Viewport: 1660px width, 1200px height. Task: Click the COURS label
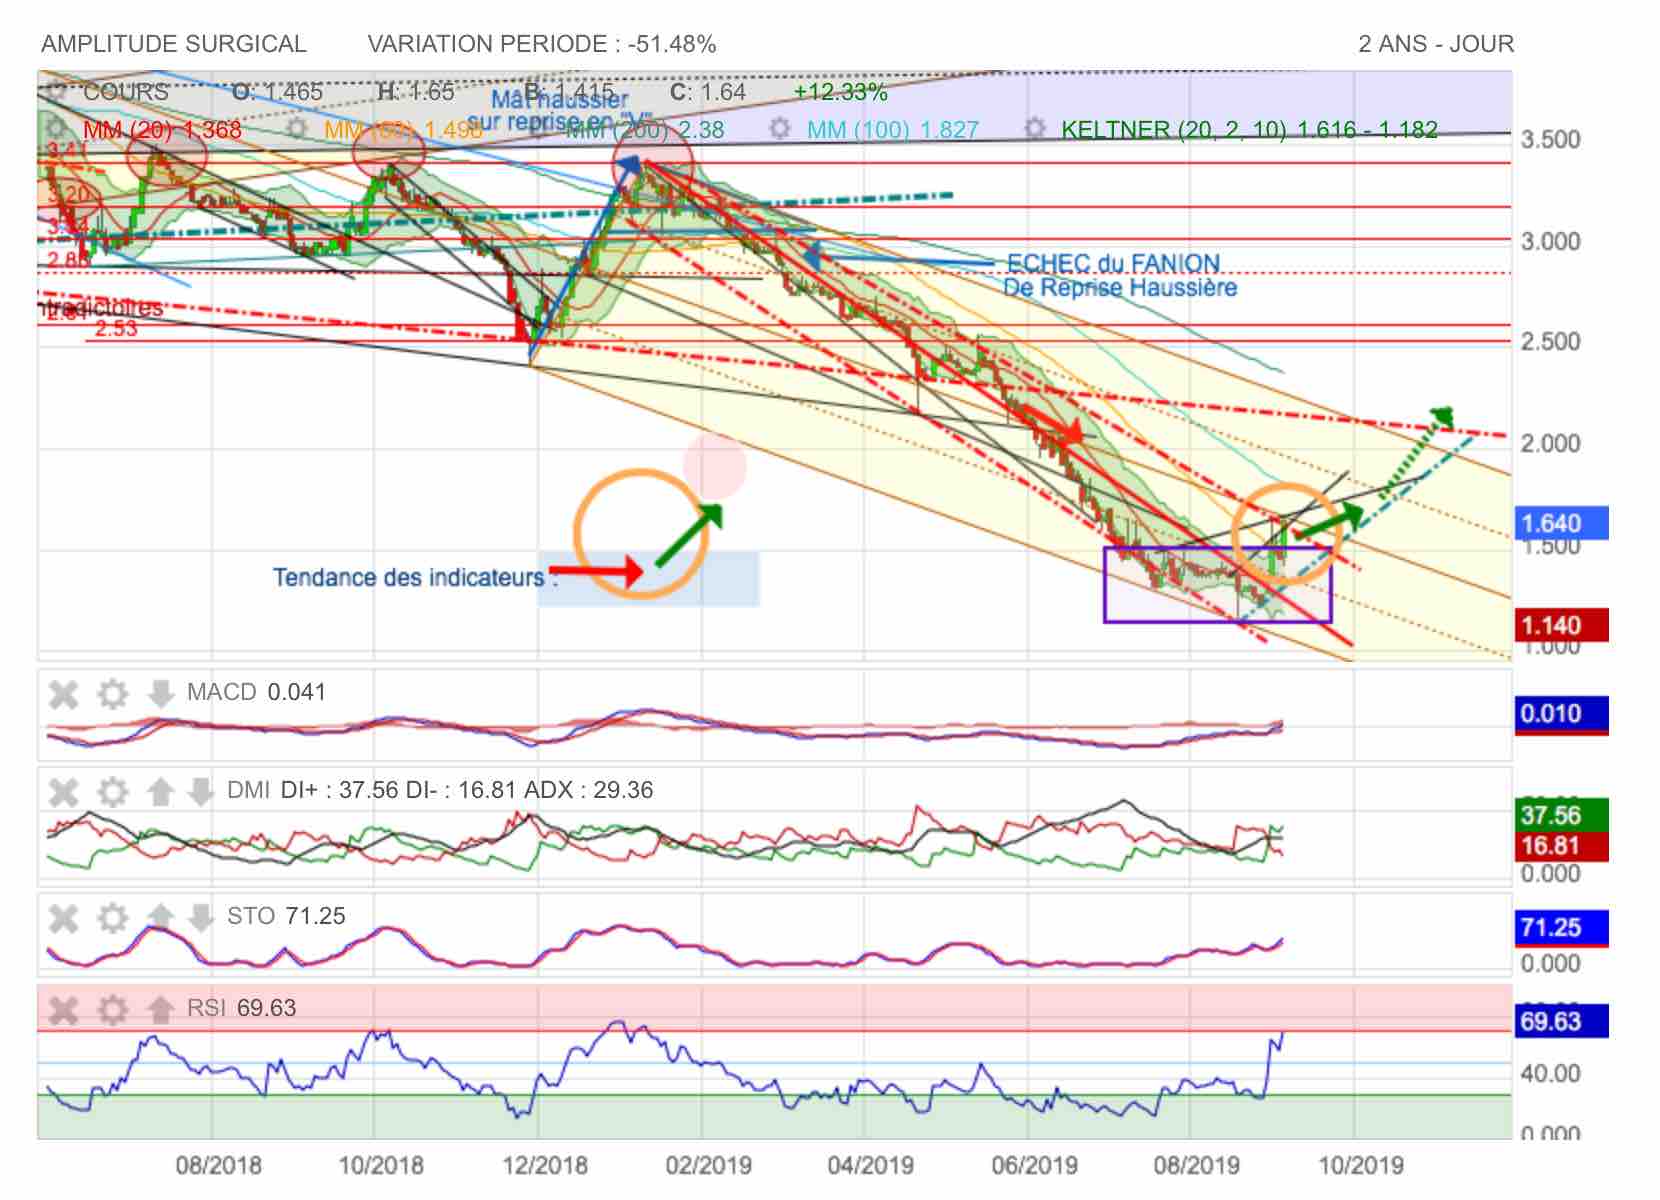point(126,92)
